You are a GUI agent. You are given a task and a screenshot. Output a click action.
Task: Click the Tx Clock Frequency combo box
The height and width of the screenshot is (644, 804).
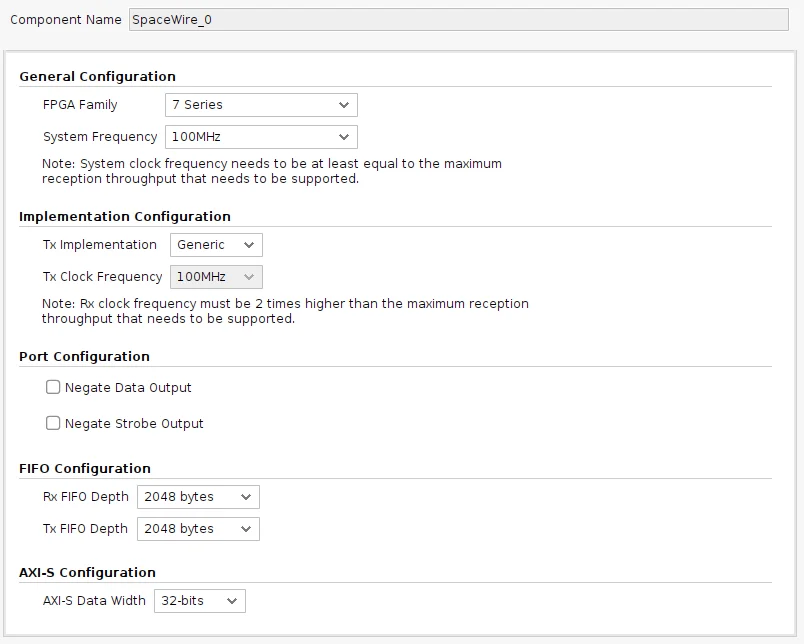click(216, 277)
